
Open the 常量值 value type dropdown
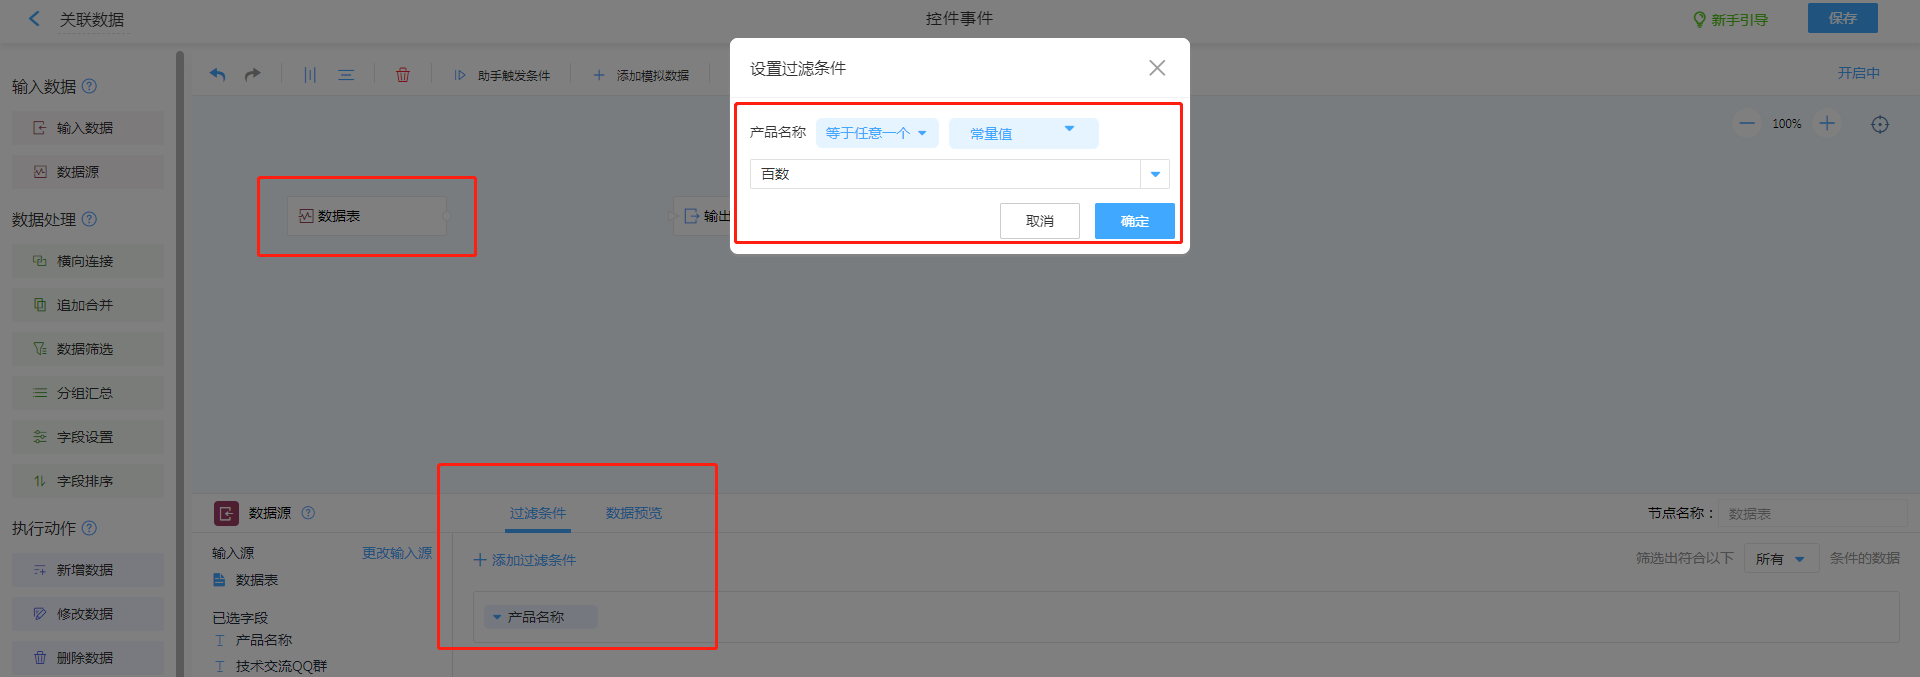coord(1023,133)
